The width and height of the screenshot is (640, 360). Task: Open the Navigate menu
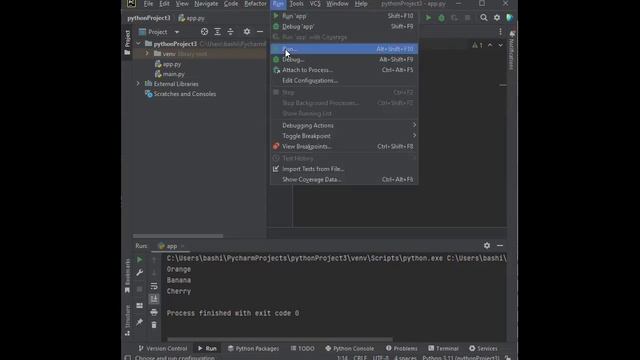206,4
